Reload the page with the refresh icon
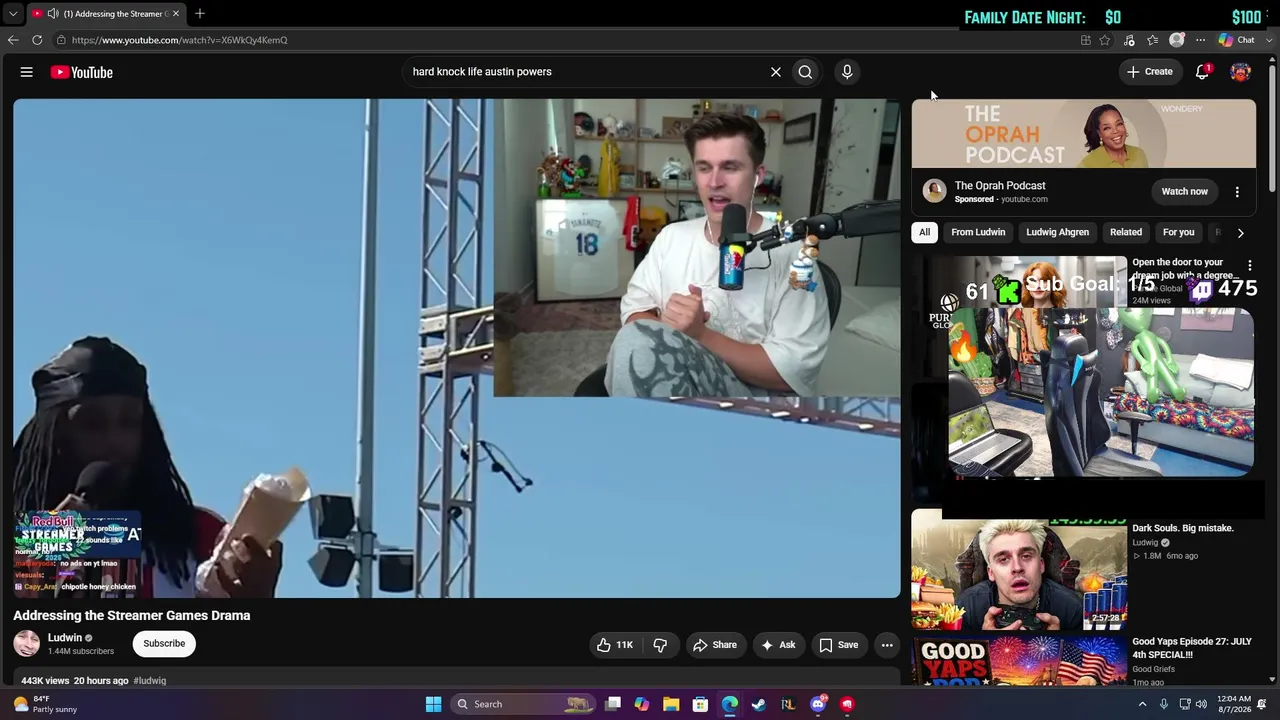 (x=37, y=40)
